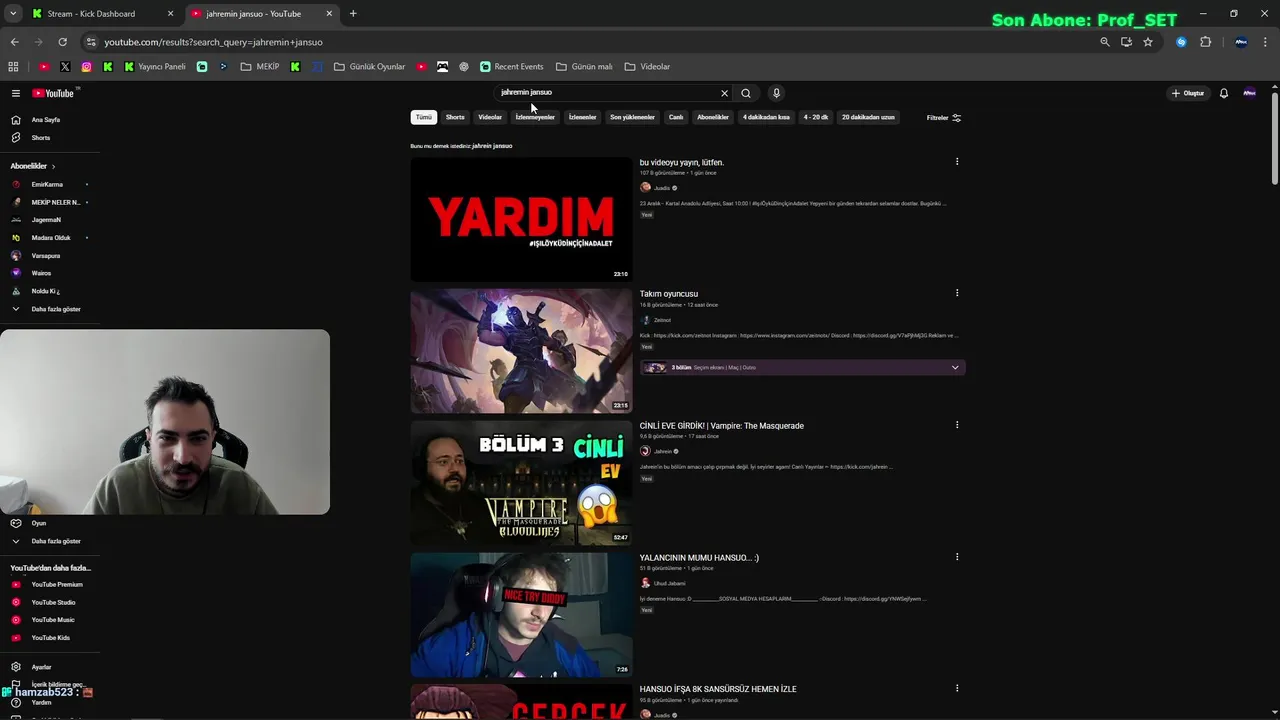Open more options for 'HANSUO İFŞA 8K' video
This screenshot has width=1280, height=720.
pyautogui.click(x=957, y=688)
